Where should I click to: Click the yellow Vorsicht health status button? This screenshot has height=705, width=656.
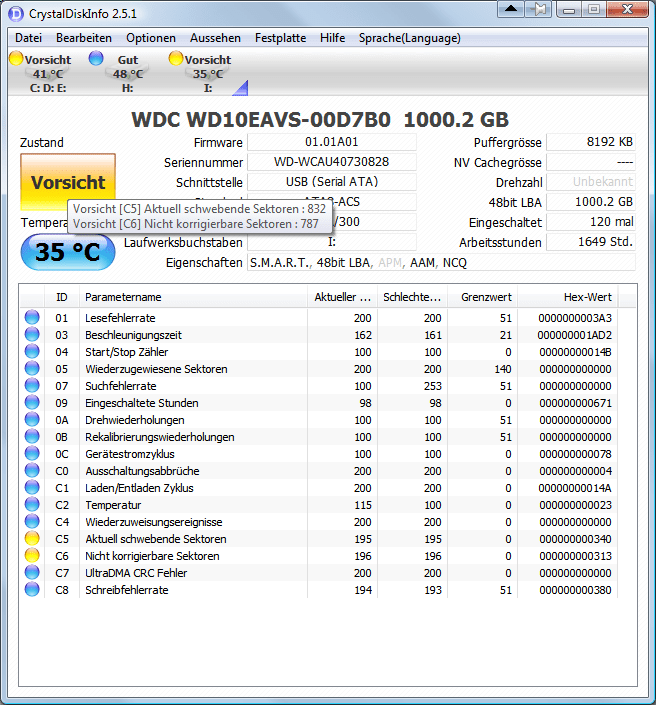(x=68, y=182)
